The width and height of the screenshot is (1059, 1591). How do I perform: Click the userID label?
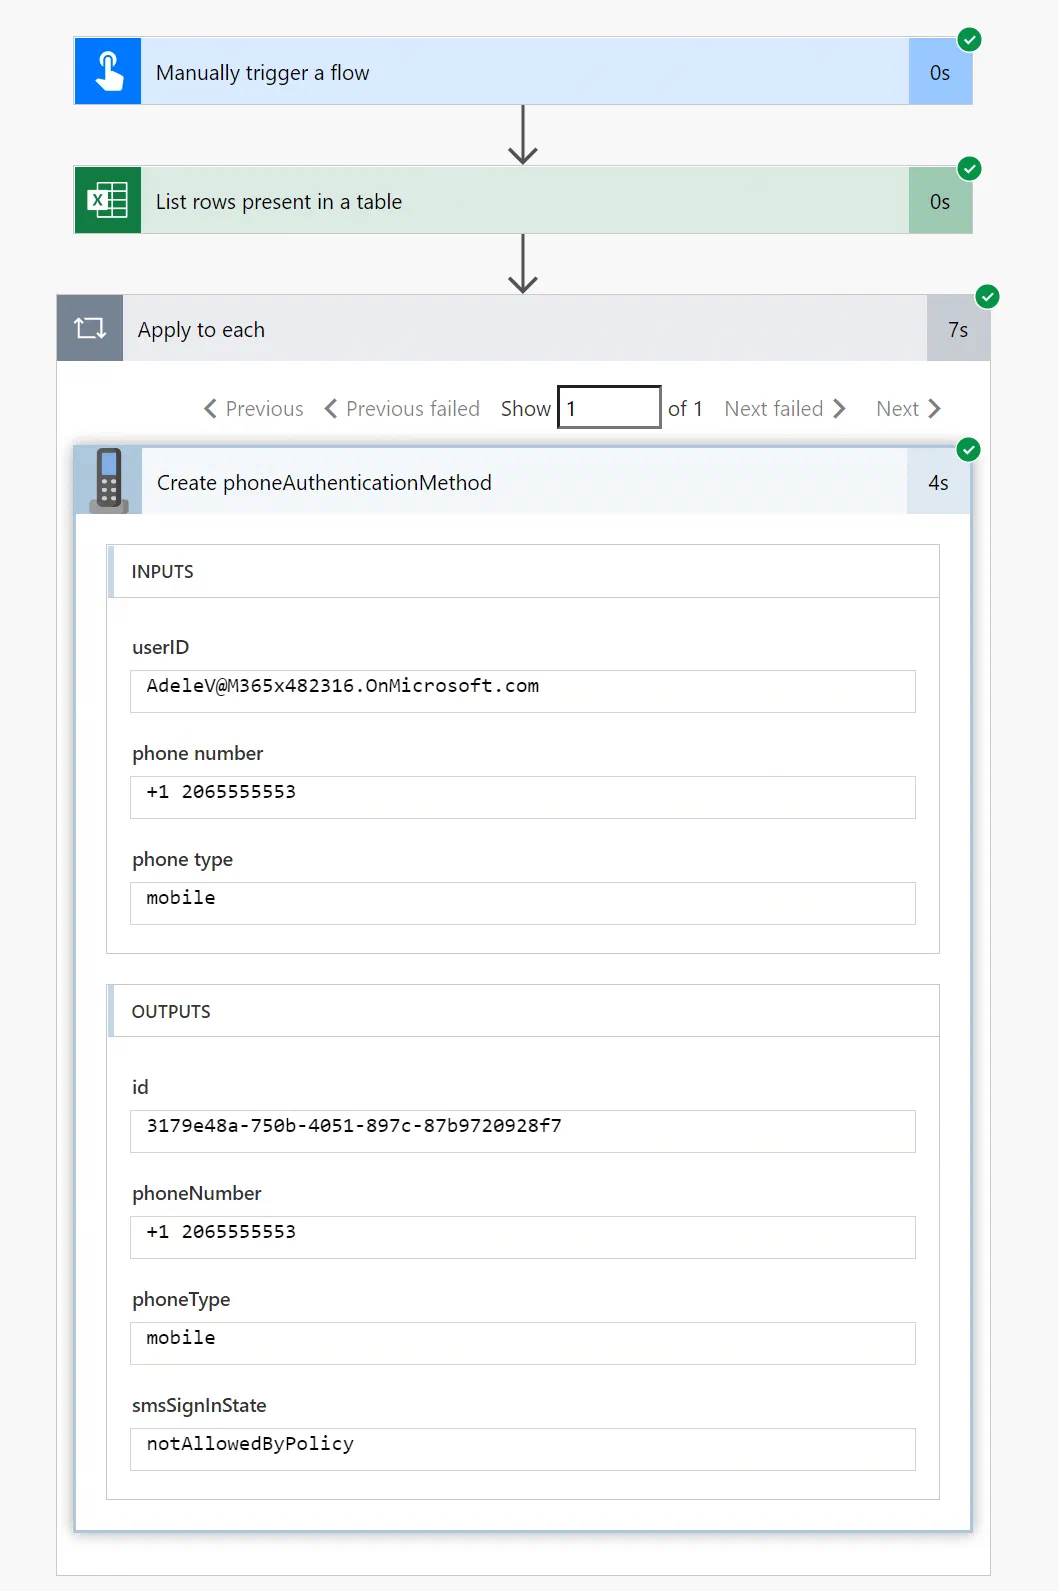pyautogui.click(x=161, y=647)
